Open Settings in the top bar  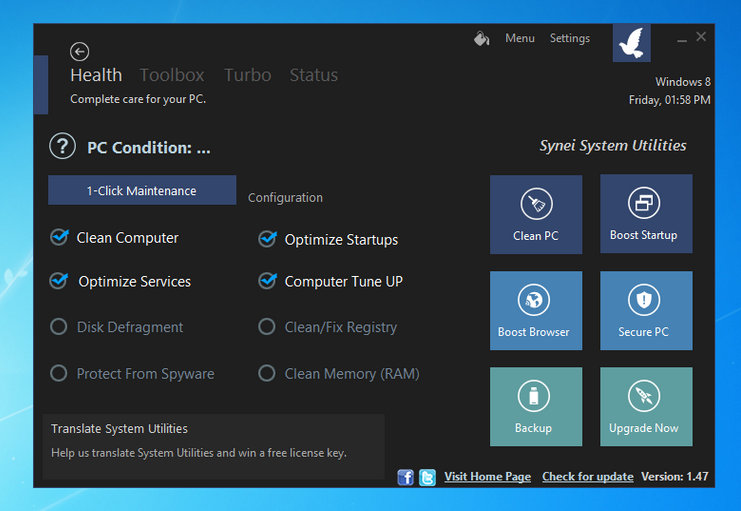click(569, 38)
